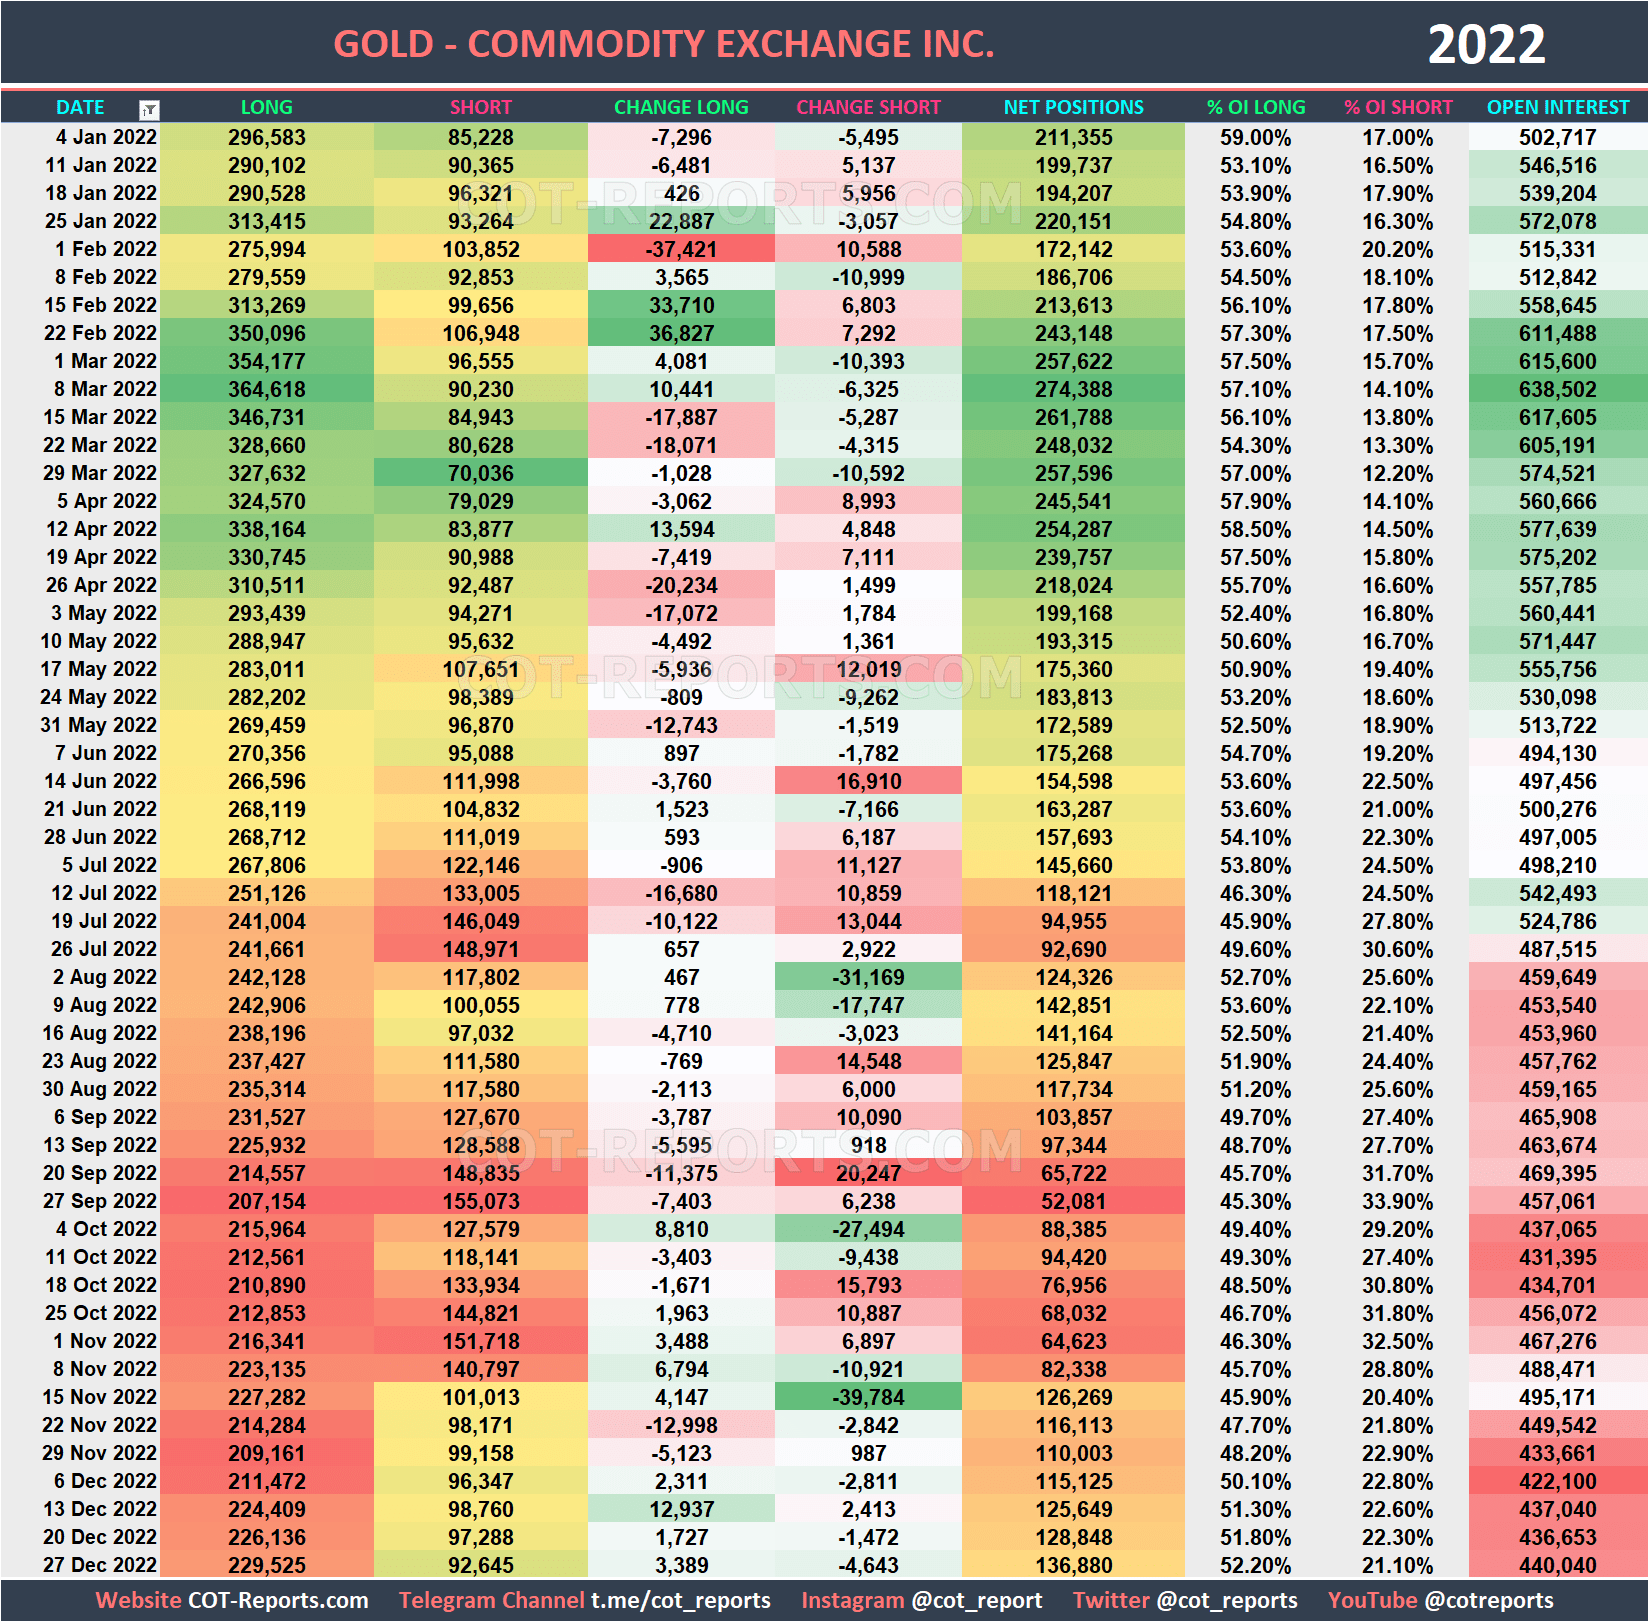Select the % OI SHORT header
This screenshot has width=1648, height=1622.
pyautogui.click(x=1398, y=107)
